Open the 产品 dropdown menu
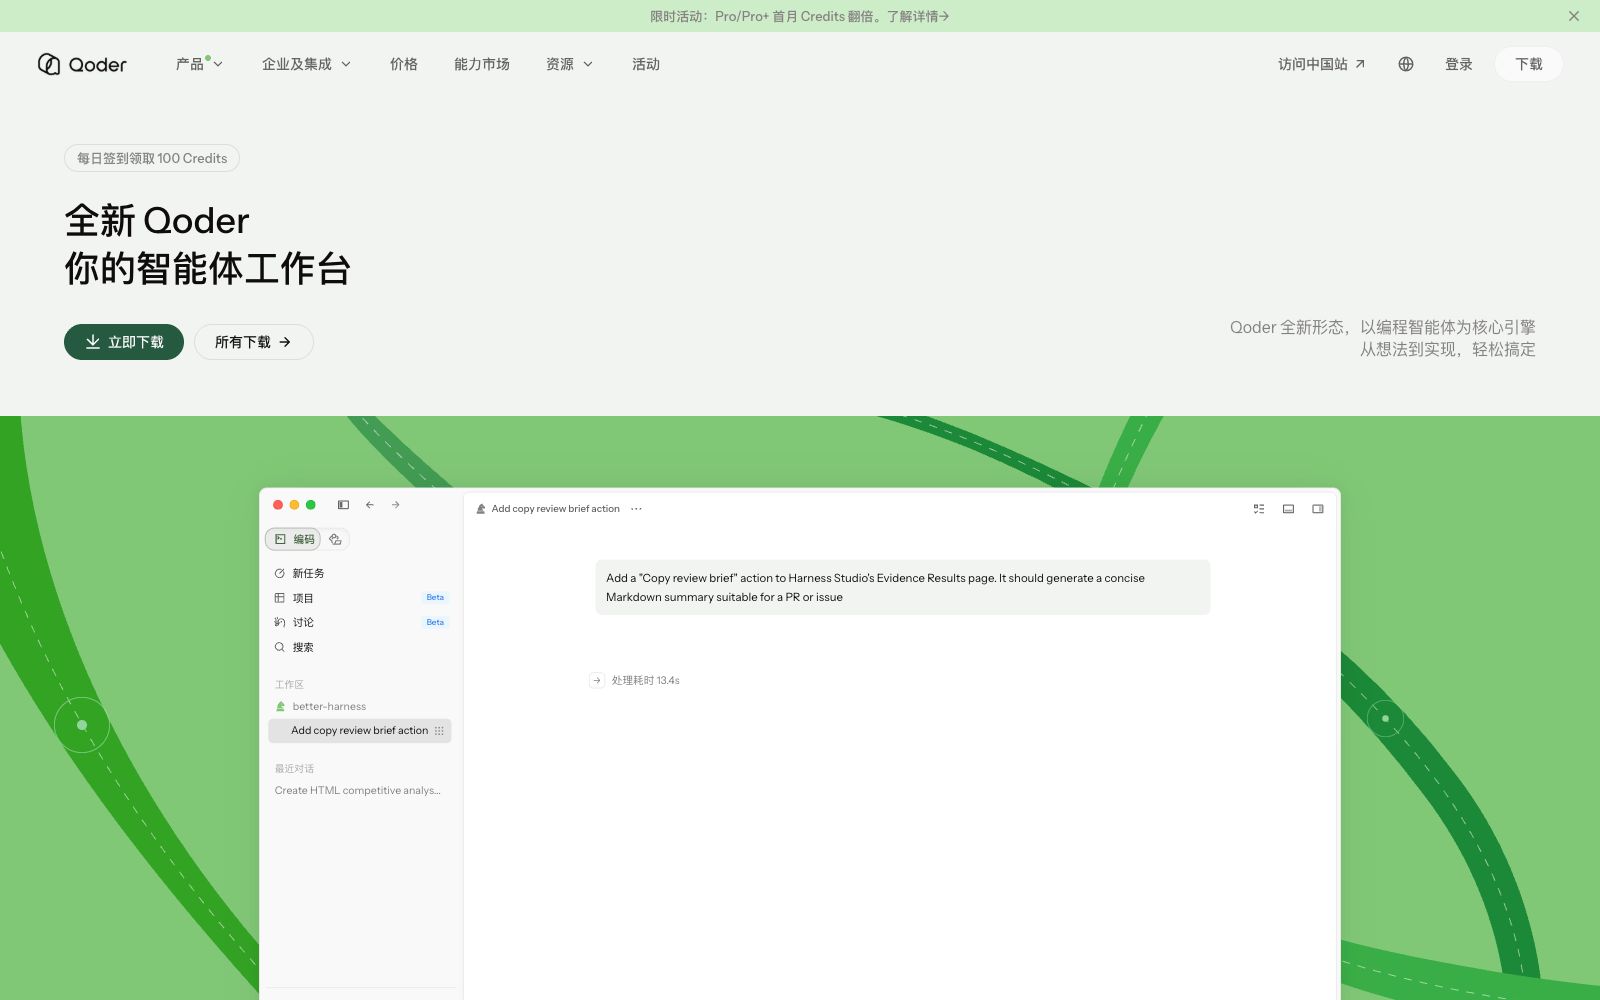Screen dimensions: 1600x1000 click(199, 64)
